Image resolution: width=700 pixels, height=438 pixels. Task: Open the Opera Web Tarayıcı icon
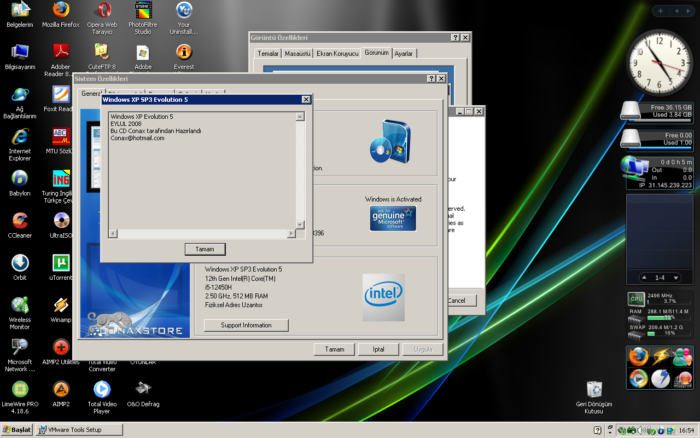(x=102, y=17)
